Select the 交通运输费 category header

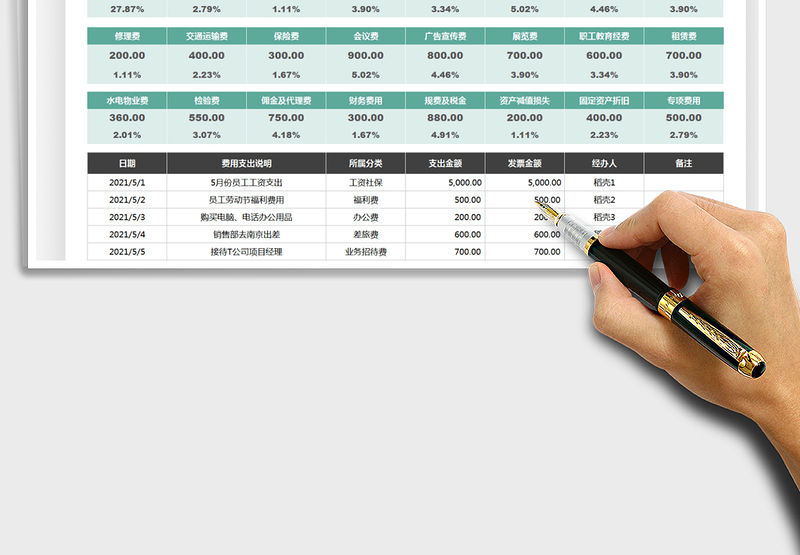pyautogui.click(x=206, y=36)
